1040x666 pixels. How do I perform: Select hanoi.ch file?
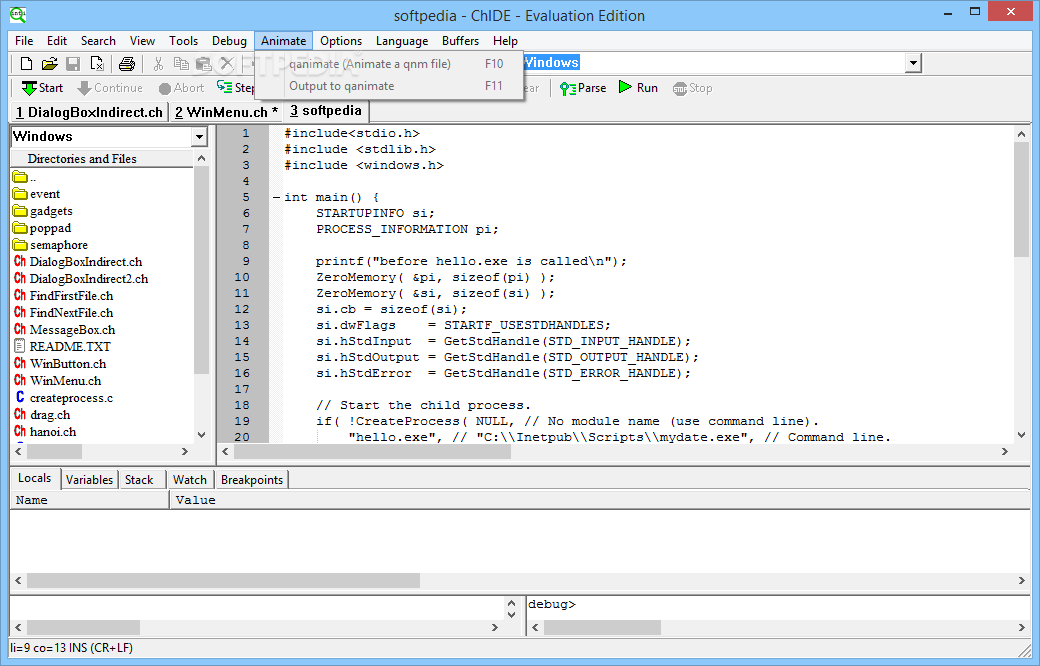coord(44,432)
